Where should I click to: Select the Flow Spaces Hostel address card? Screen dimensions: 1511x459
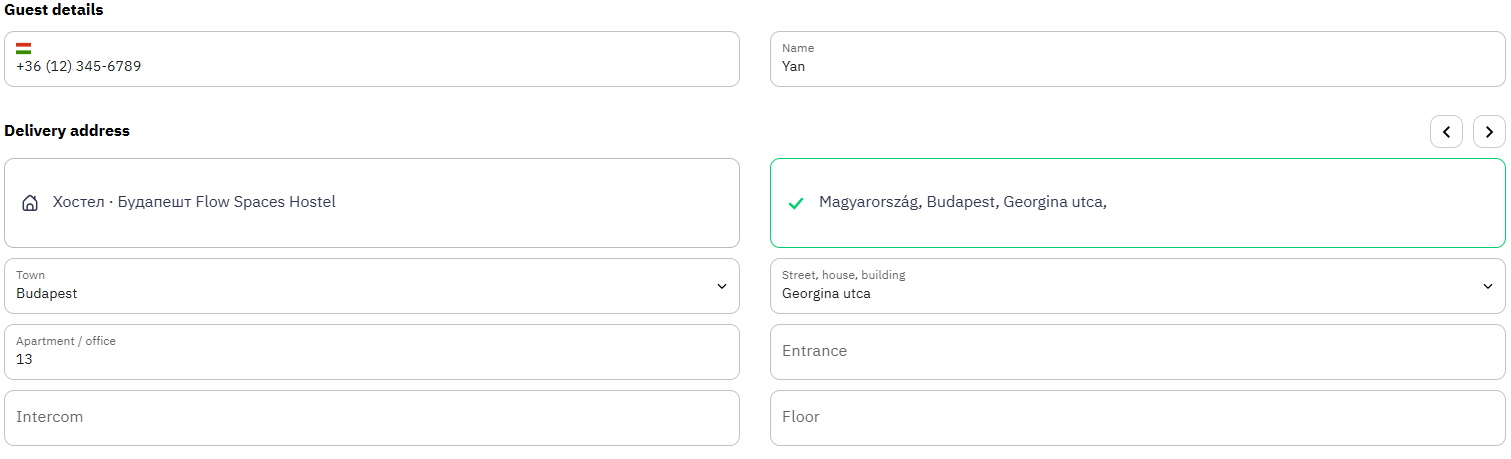pyautogui.click(x=372, y=203)
